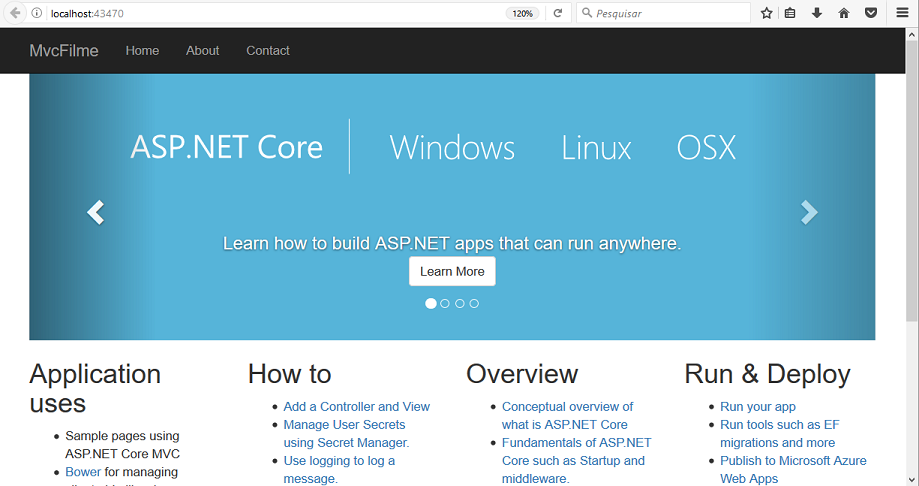The height and width of the screenshot is (486, 919).
Task: Click the MvcFilme brand link
Action: click(x=64, y=50)
